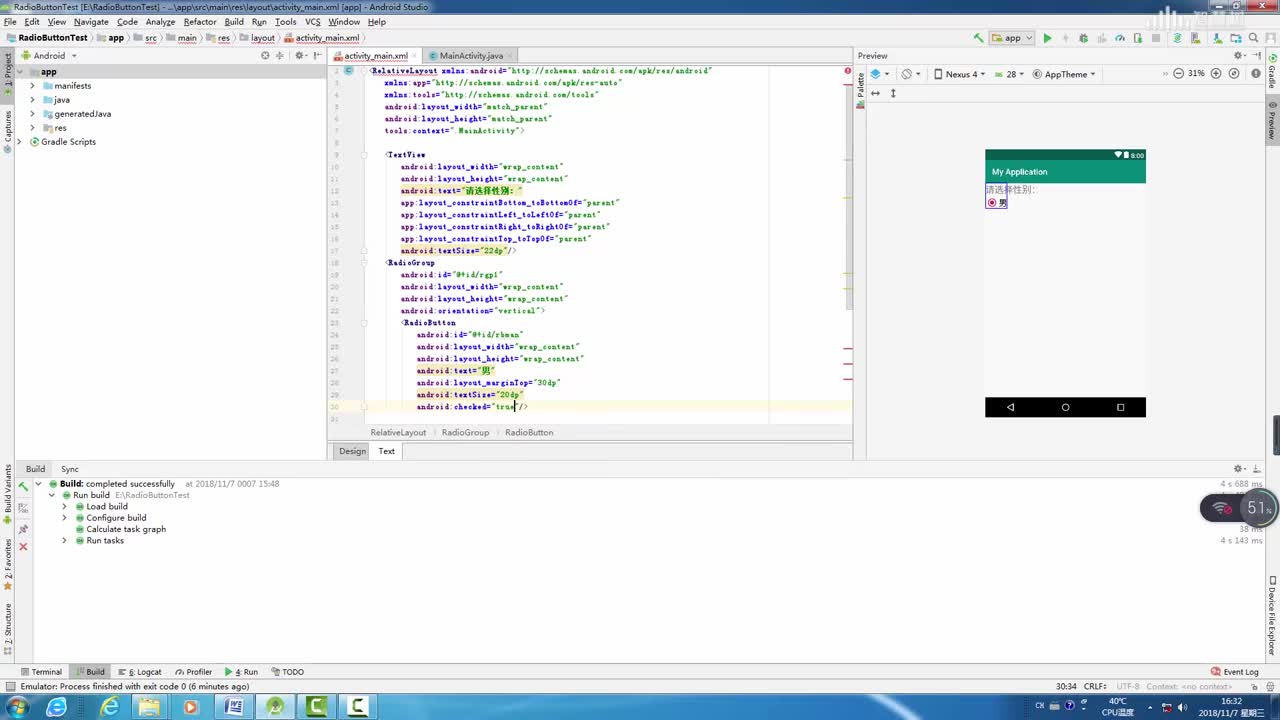Screen dimensions: 1280x720
Task: Open the Terminal tool window
Action: [x=40, y=672]
